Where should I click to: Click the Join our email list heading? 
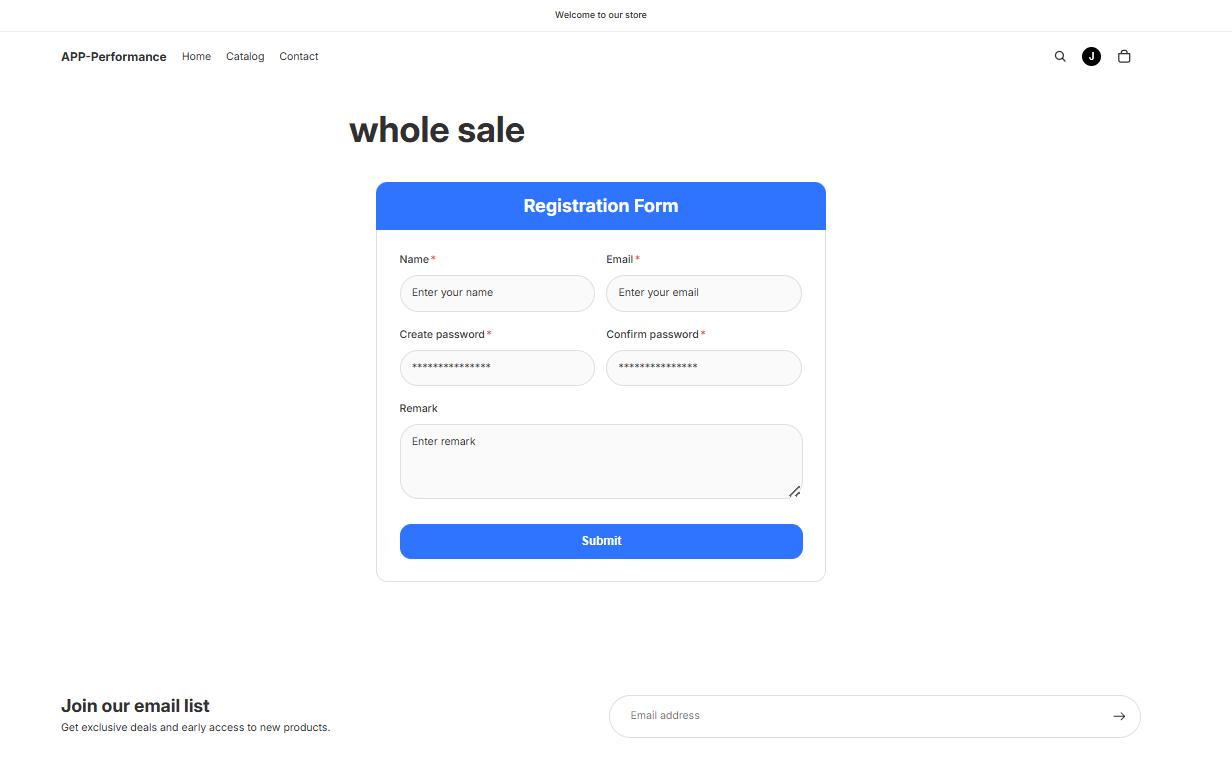tap(135, 706)
